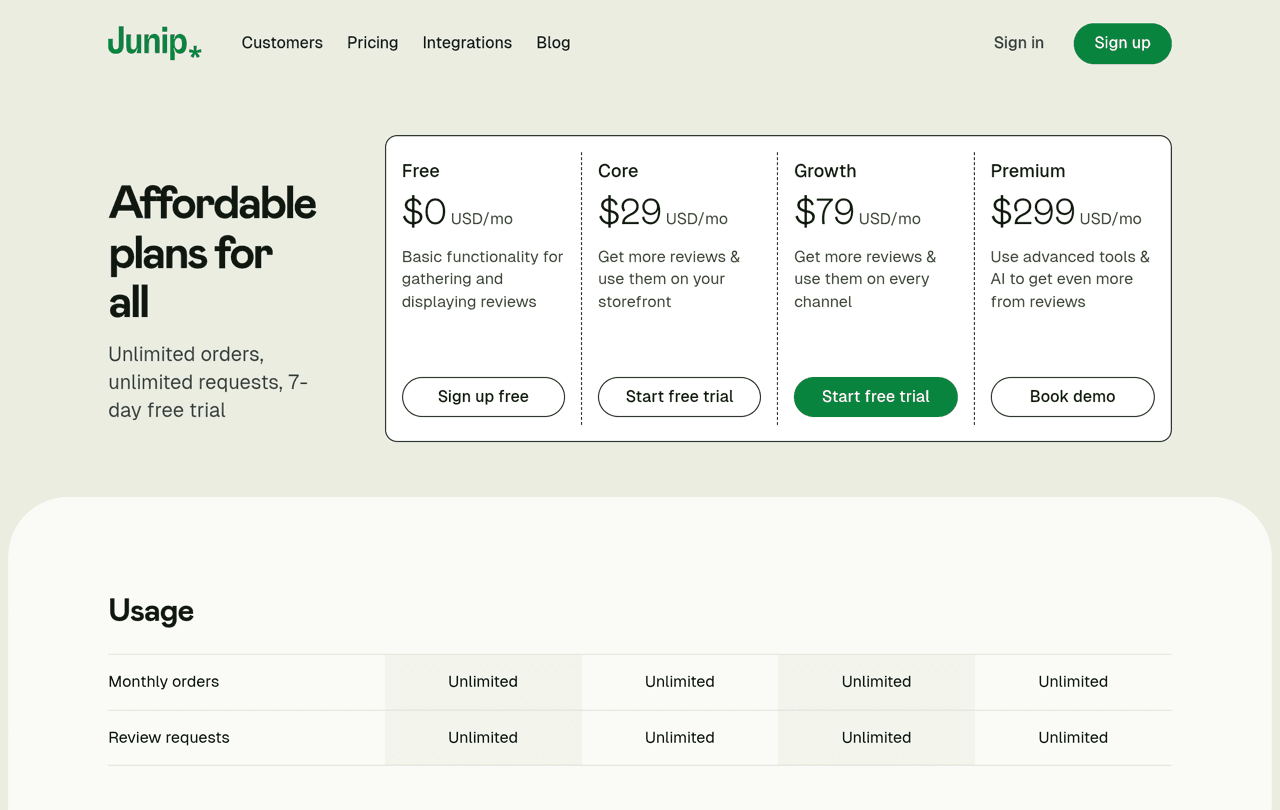This screenshot has height=810, width=1280.
Task: Click the Sign in link
Action: [x=1019, y=43]
